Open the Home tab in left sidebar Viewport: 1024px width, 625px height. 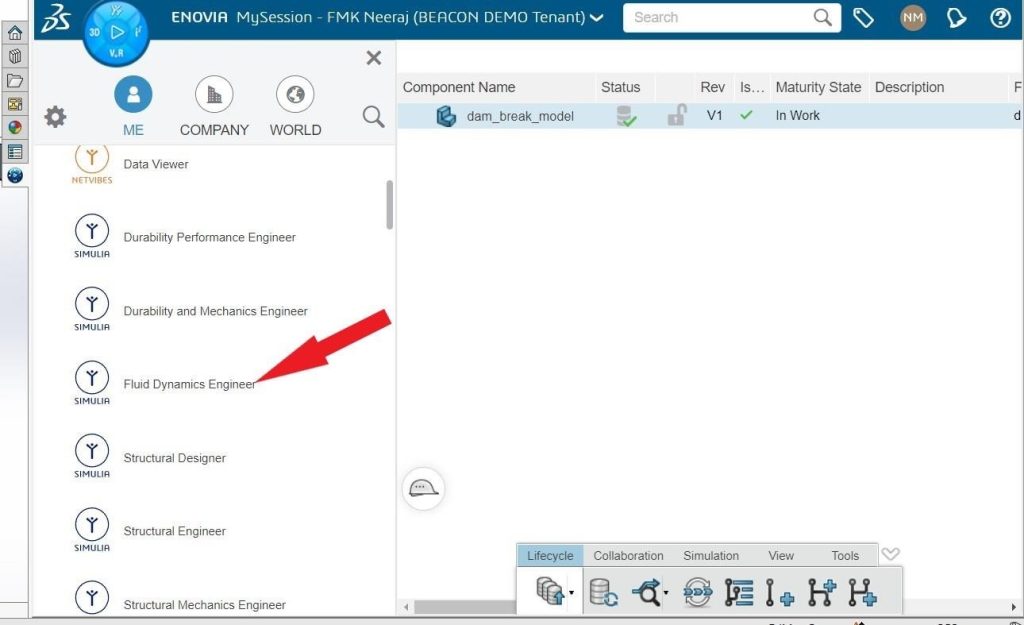14,33
